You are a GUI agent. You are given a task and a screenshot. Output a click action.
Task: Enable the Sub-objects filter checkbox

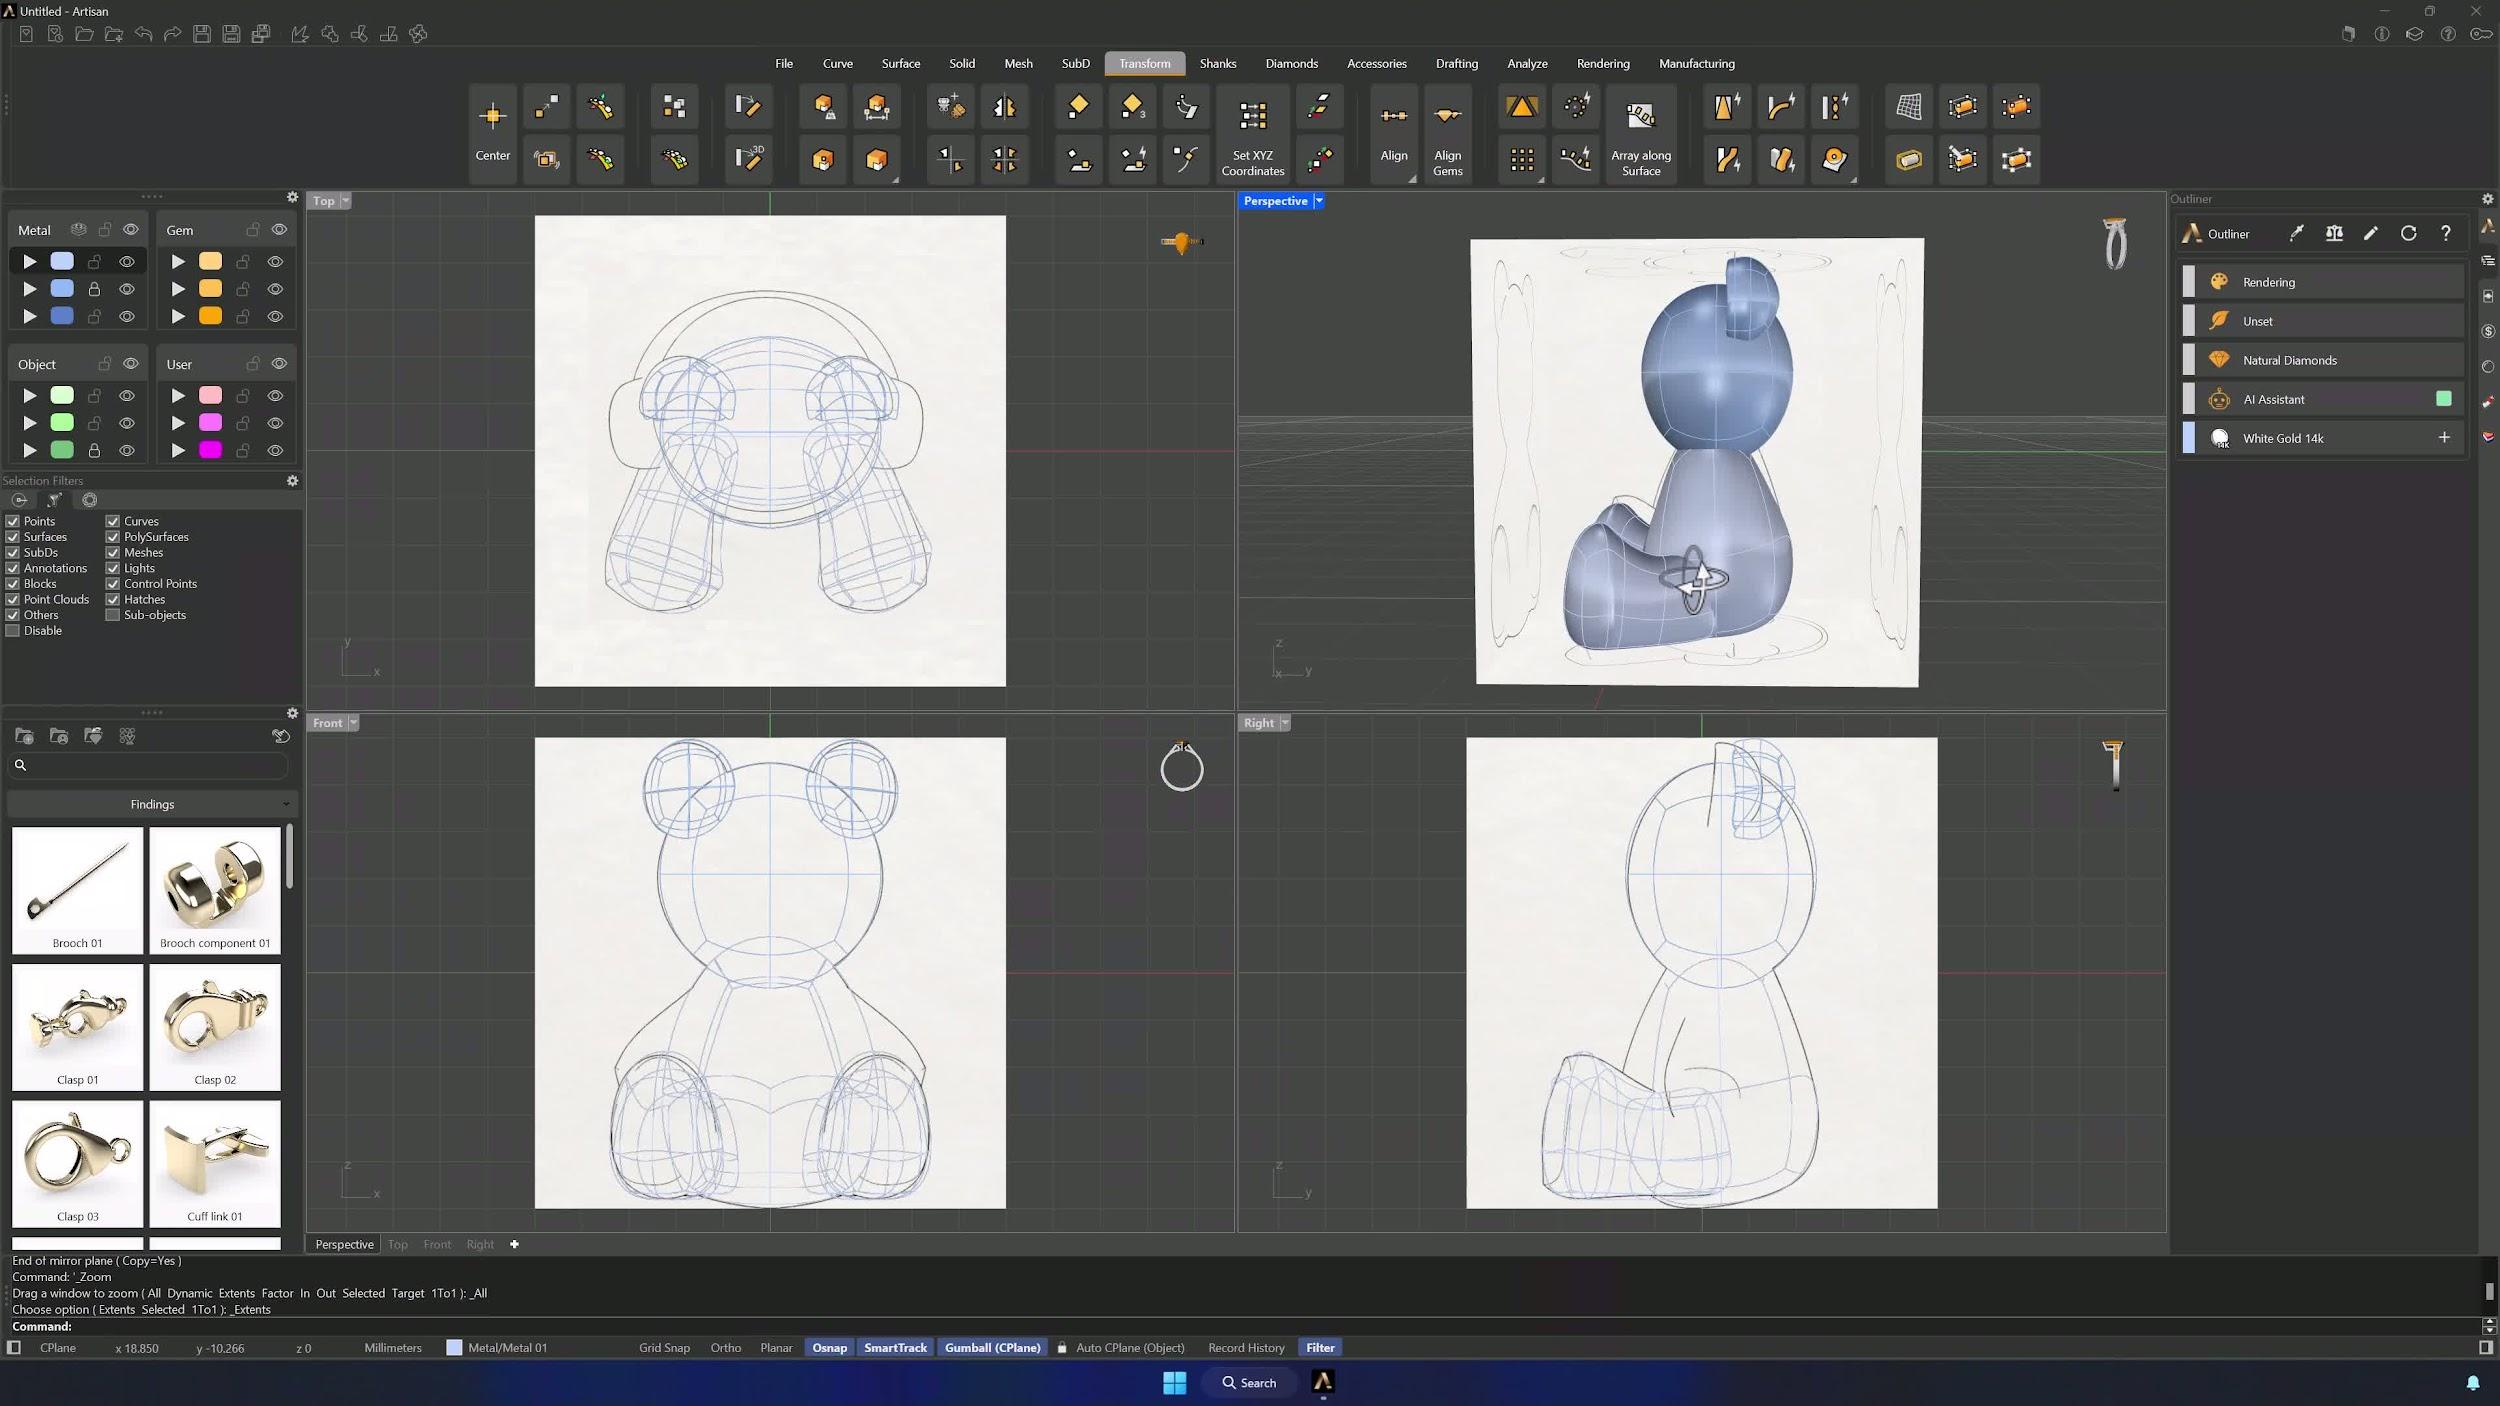(x=113, y=615)
